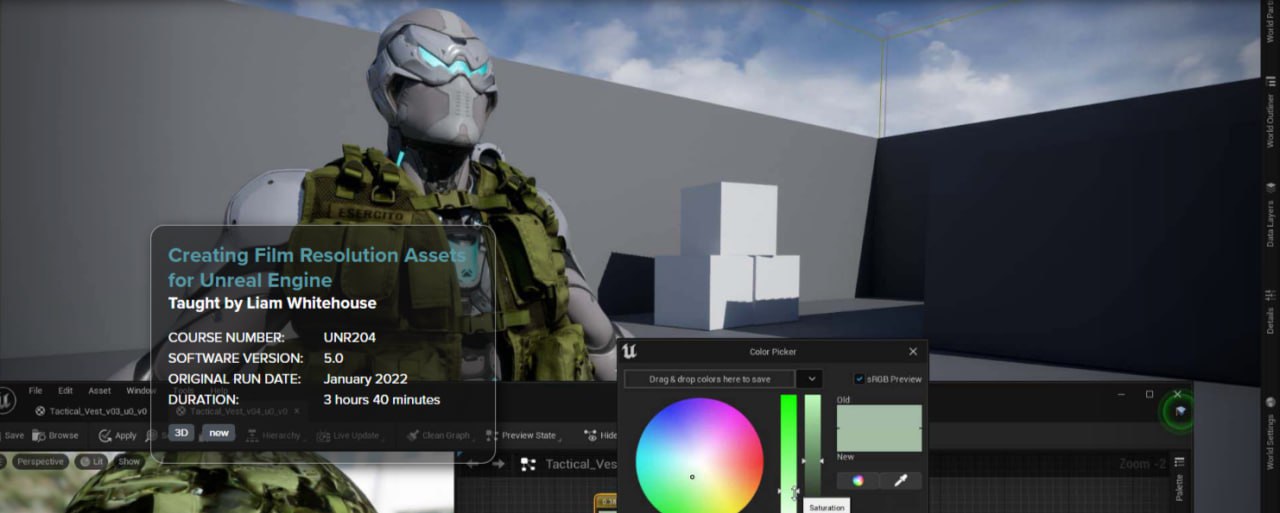1280x513 pixels.
Task: Open the File menu in Material Editor
Action: pyautogui.click(x=36, y=391)
